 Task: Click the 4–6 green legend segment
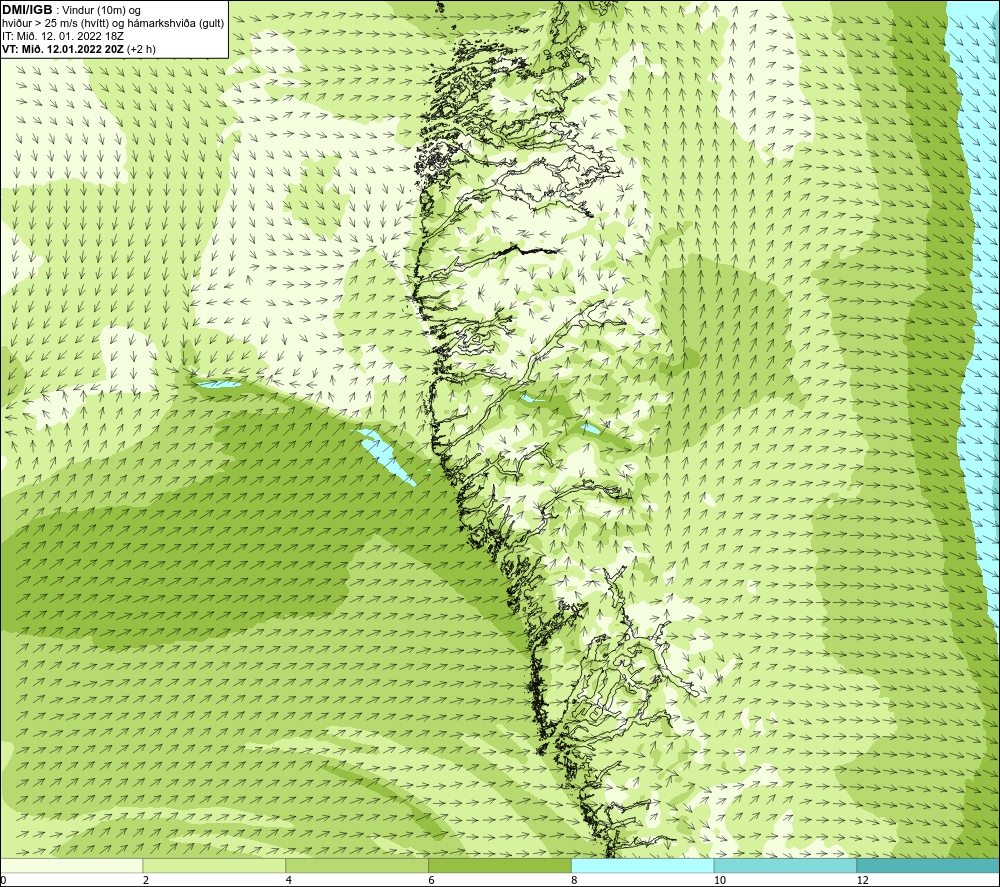point(357,865)
